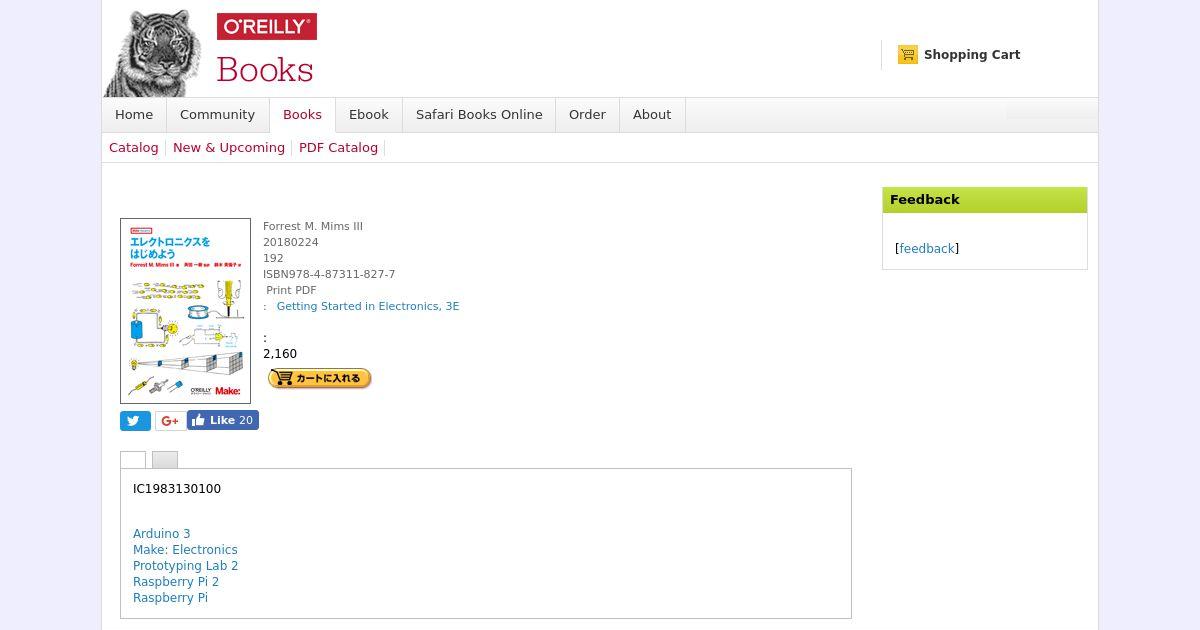Screen dimensions: 1200x630
Task: Open the About menu tab
Action: [x=652, y=115]
